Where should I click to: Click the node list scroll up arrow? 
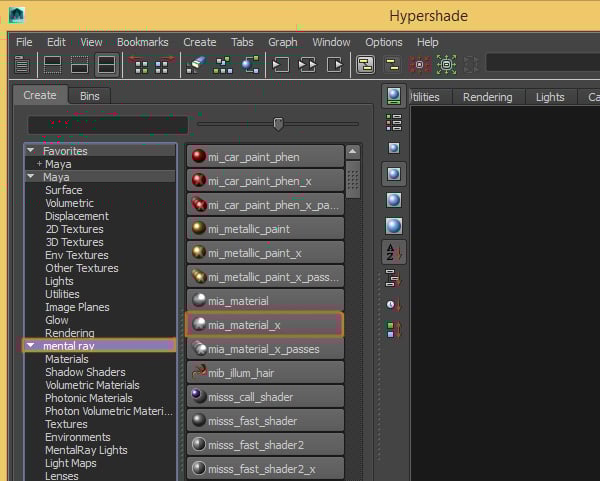click(352, 152)
